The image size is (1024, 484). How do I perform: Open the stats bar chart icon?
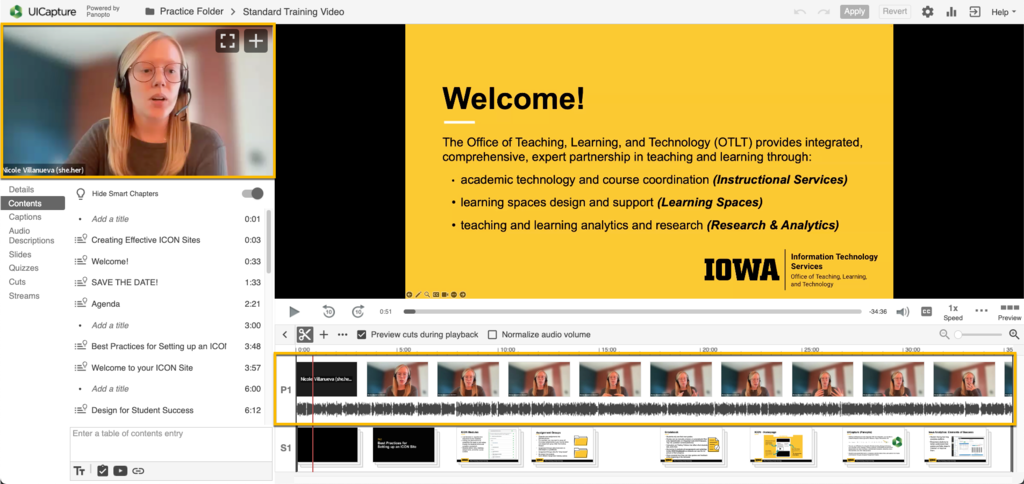(950, 12)
